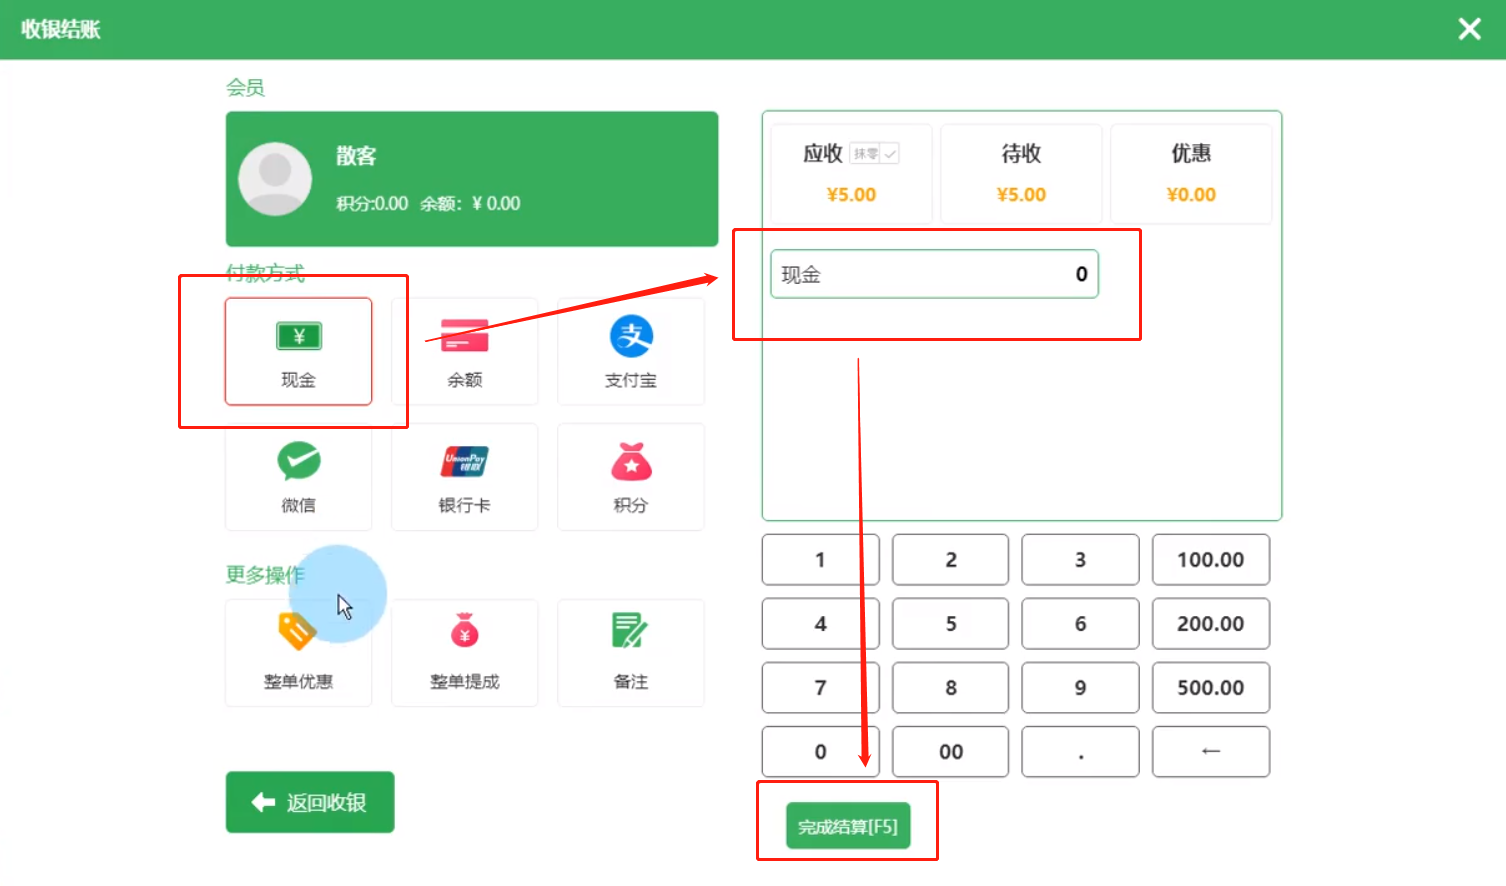This screenshot has width=1506, height=886.
Task: Click the 完成结算[F5] button
Action: click(x=848, y=826)
